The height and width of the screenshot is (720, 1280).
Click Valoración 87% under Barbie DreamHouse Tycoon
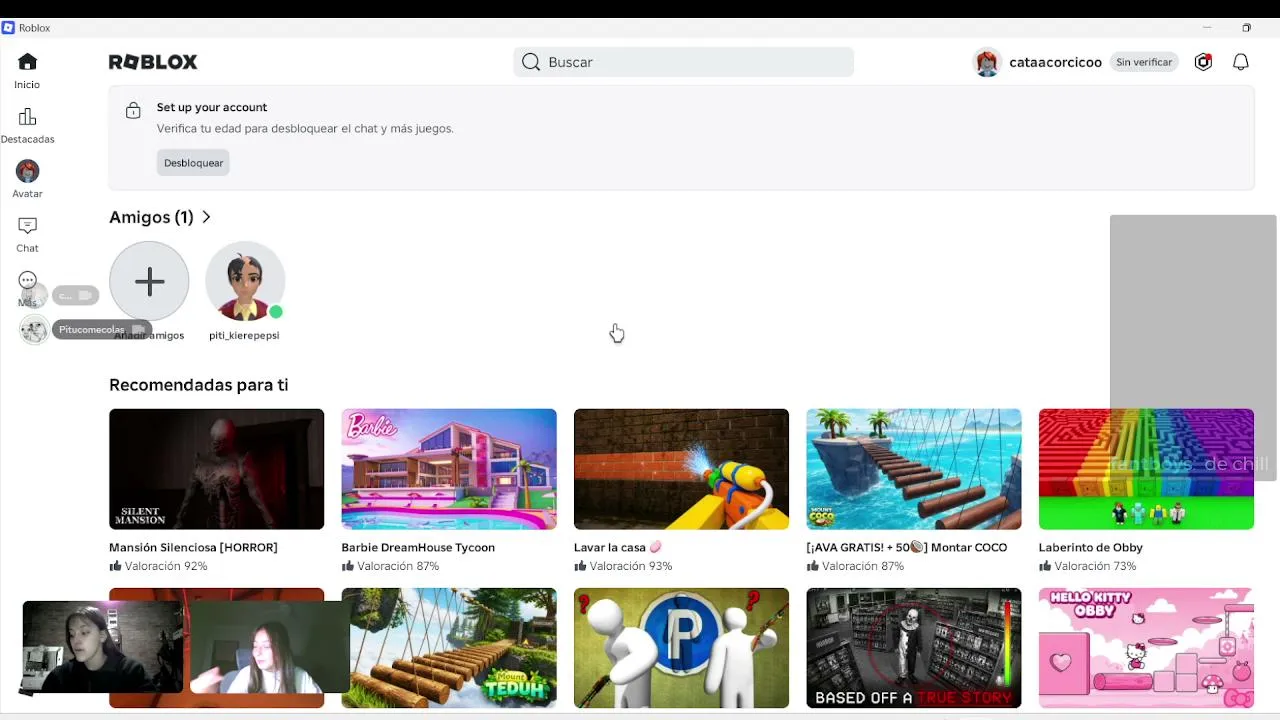(391, 566)
